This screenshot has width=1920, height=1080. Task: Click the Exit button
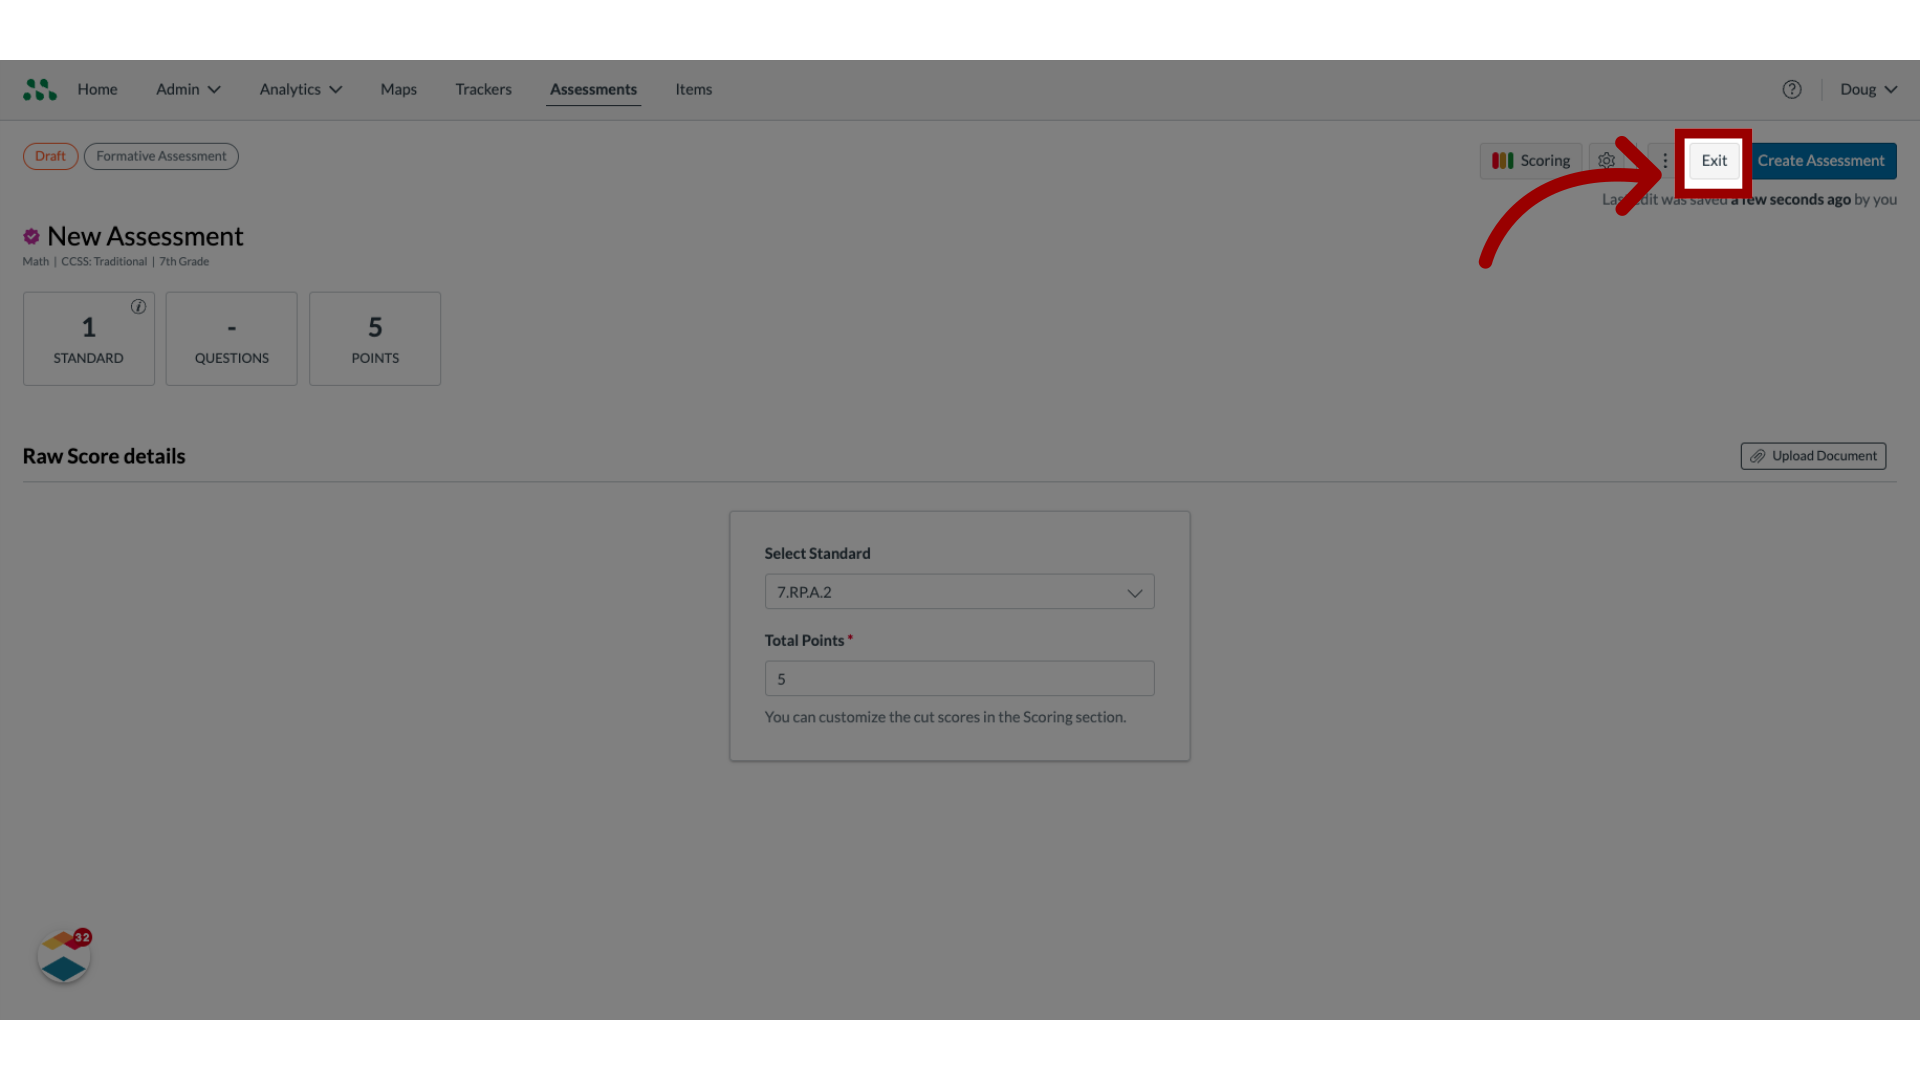1714,160
